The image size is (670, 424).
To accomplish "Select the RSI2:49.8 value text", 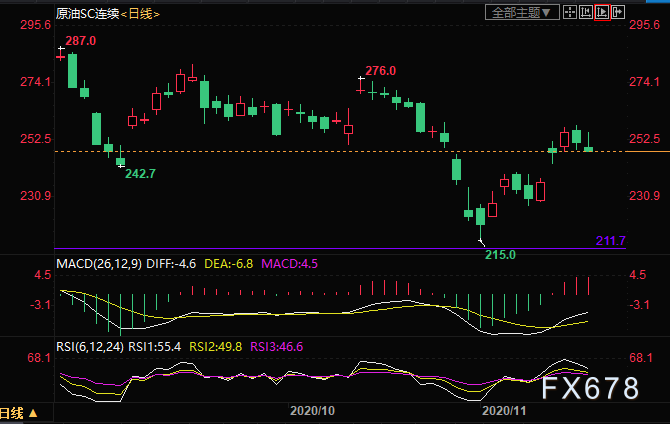I will [215, 346].
